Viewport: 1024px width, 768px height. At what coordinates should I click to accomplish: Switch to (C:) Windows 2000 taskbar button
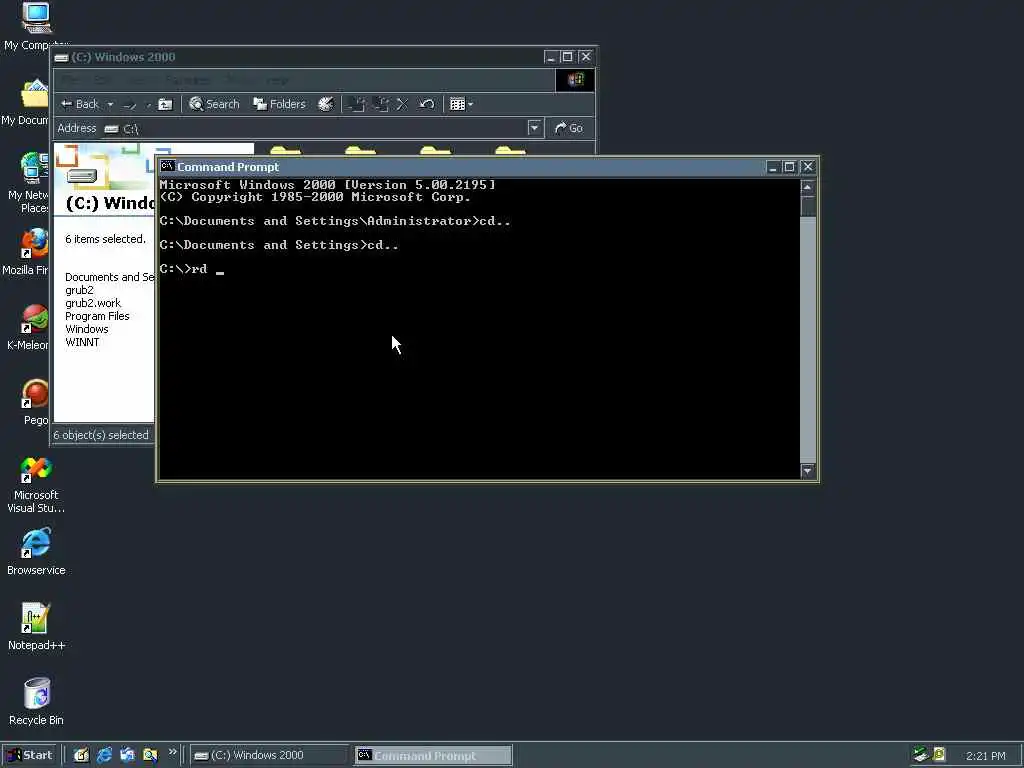tap(270, 756)
